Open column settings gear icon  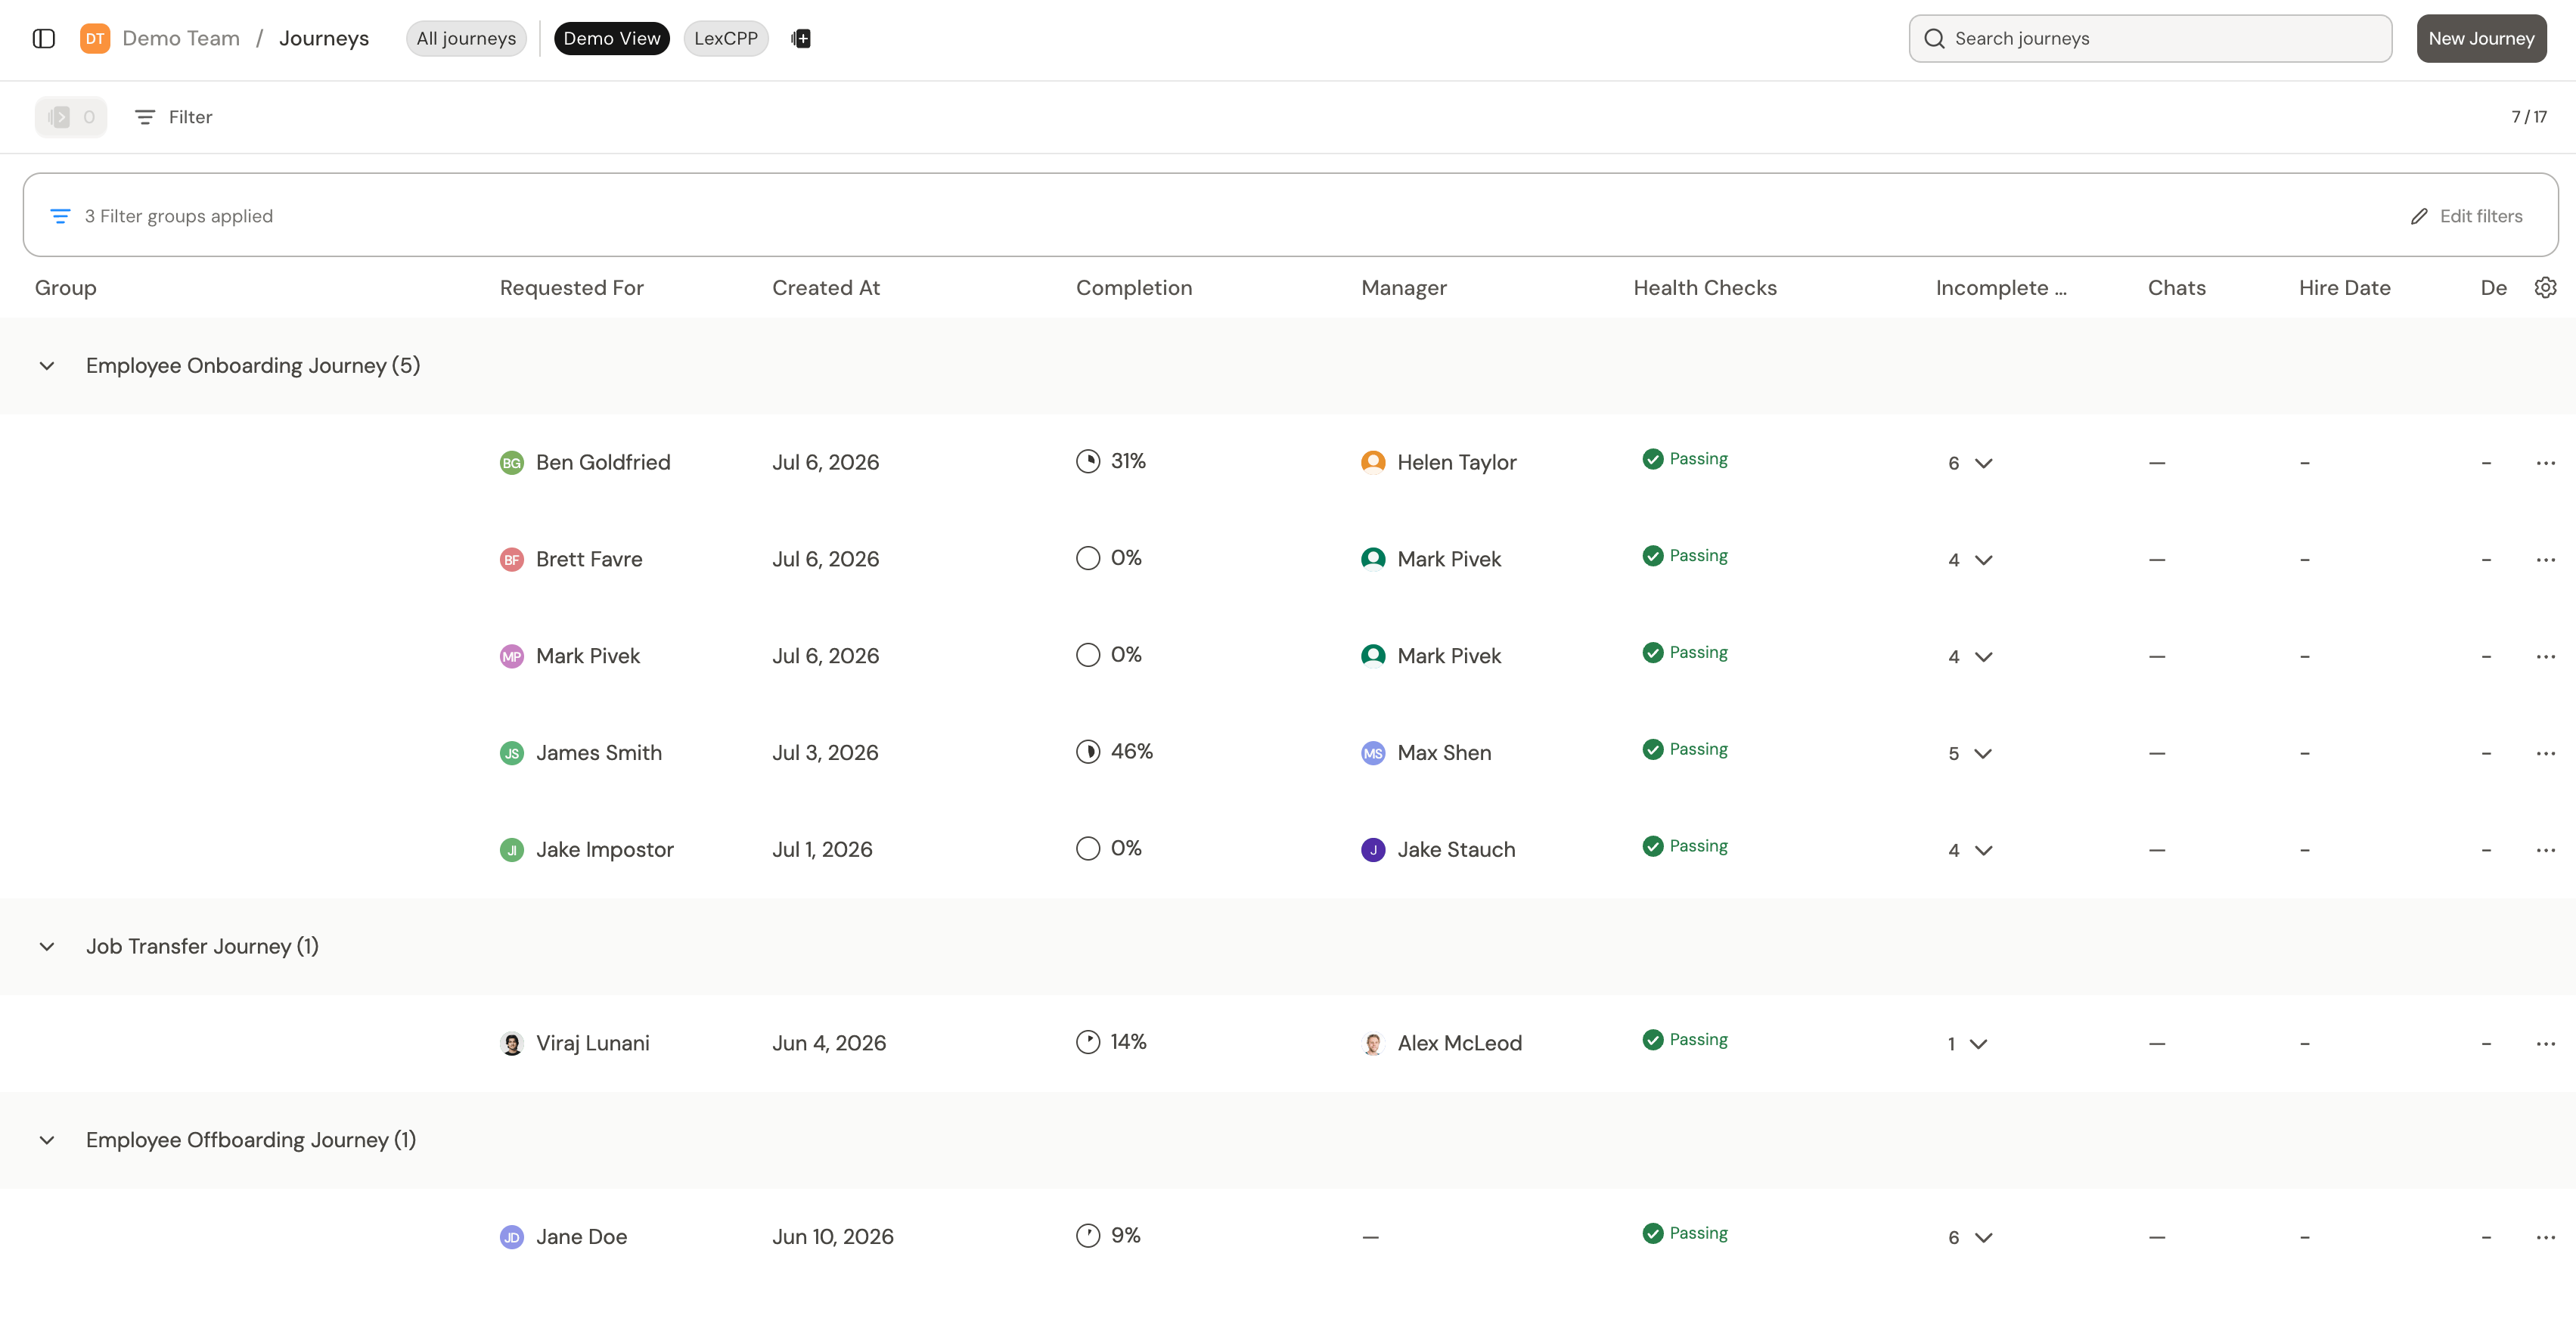[x=2545, y=287]
